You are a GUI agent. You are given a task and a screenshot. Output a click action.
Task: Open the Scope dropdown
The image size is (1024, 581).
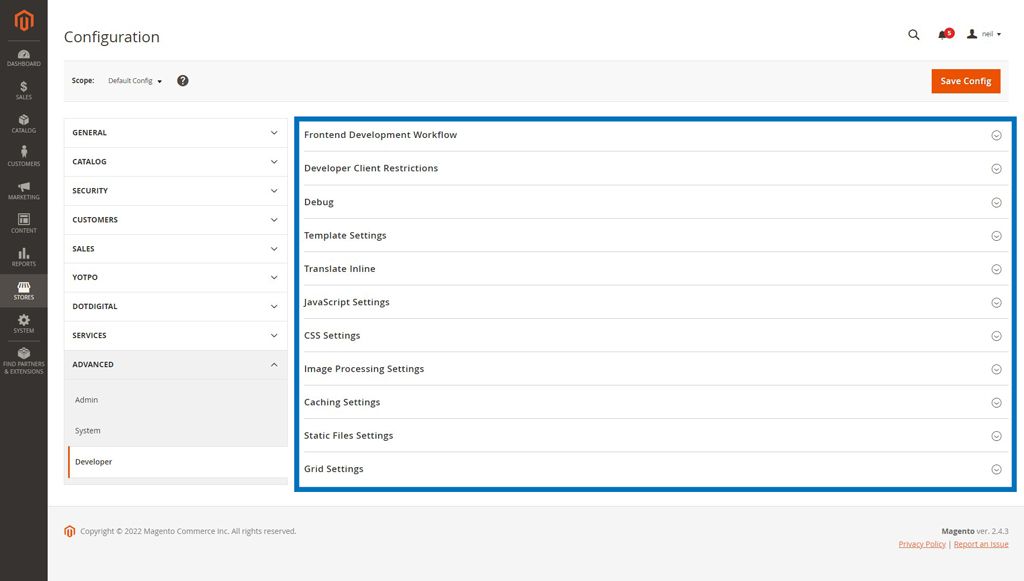(133, 80)
